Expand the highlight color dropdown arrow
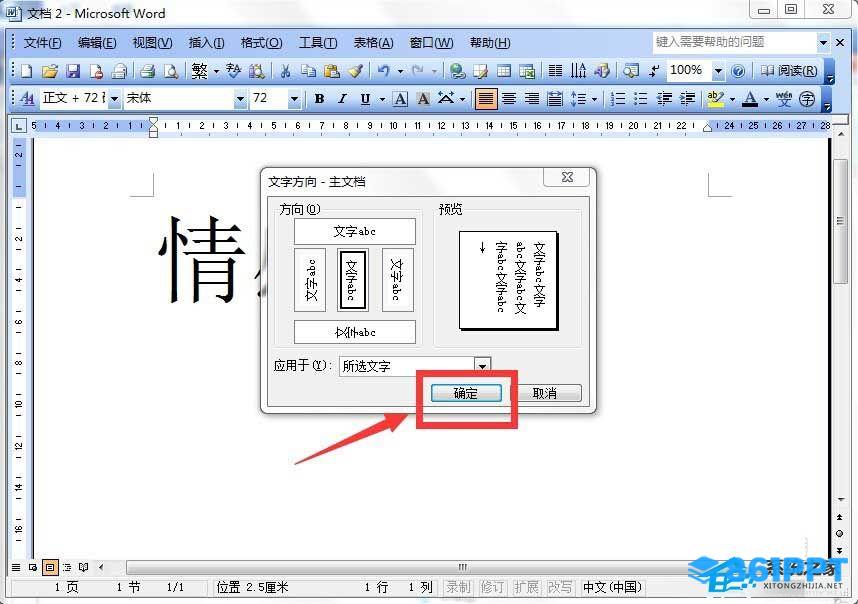Viewport: 858px width, 604px height. pos(732,100)
